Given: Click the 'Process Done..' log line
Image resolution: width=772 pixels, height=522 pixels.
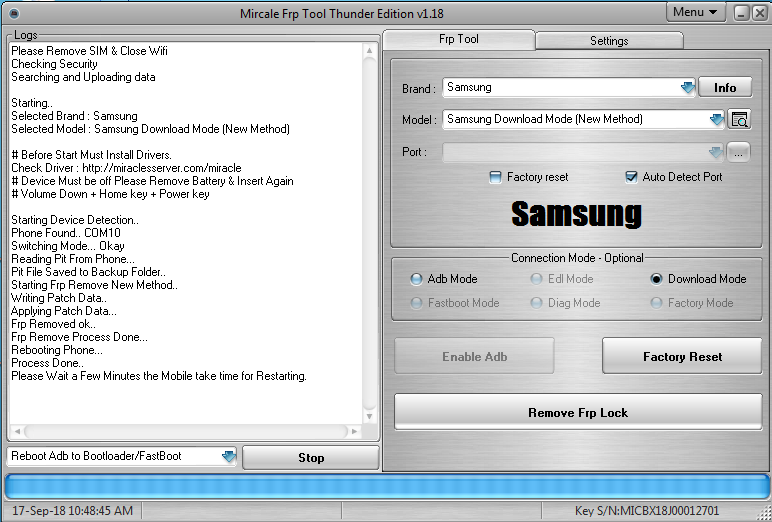Looking at the screenshot, I should click(47, 363).
